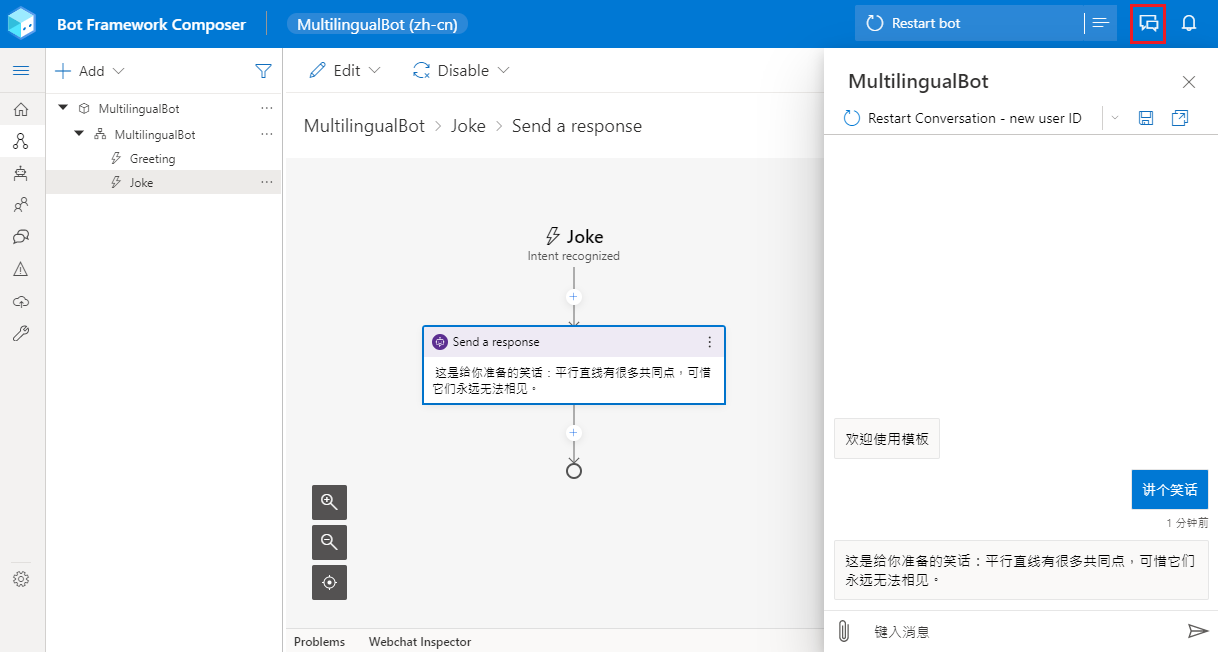Click the MultilingualBot (zh-cn) locale pill
The width and height of the screenshot is (1218, 652).
378,24
